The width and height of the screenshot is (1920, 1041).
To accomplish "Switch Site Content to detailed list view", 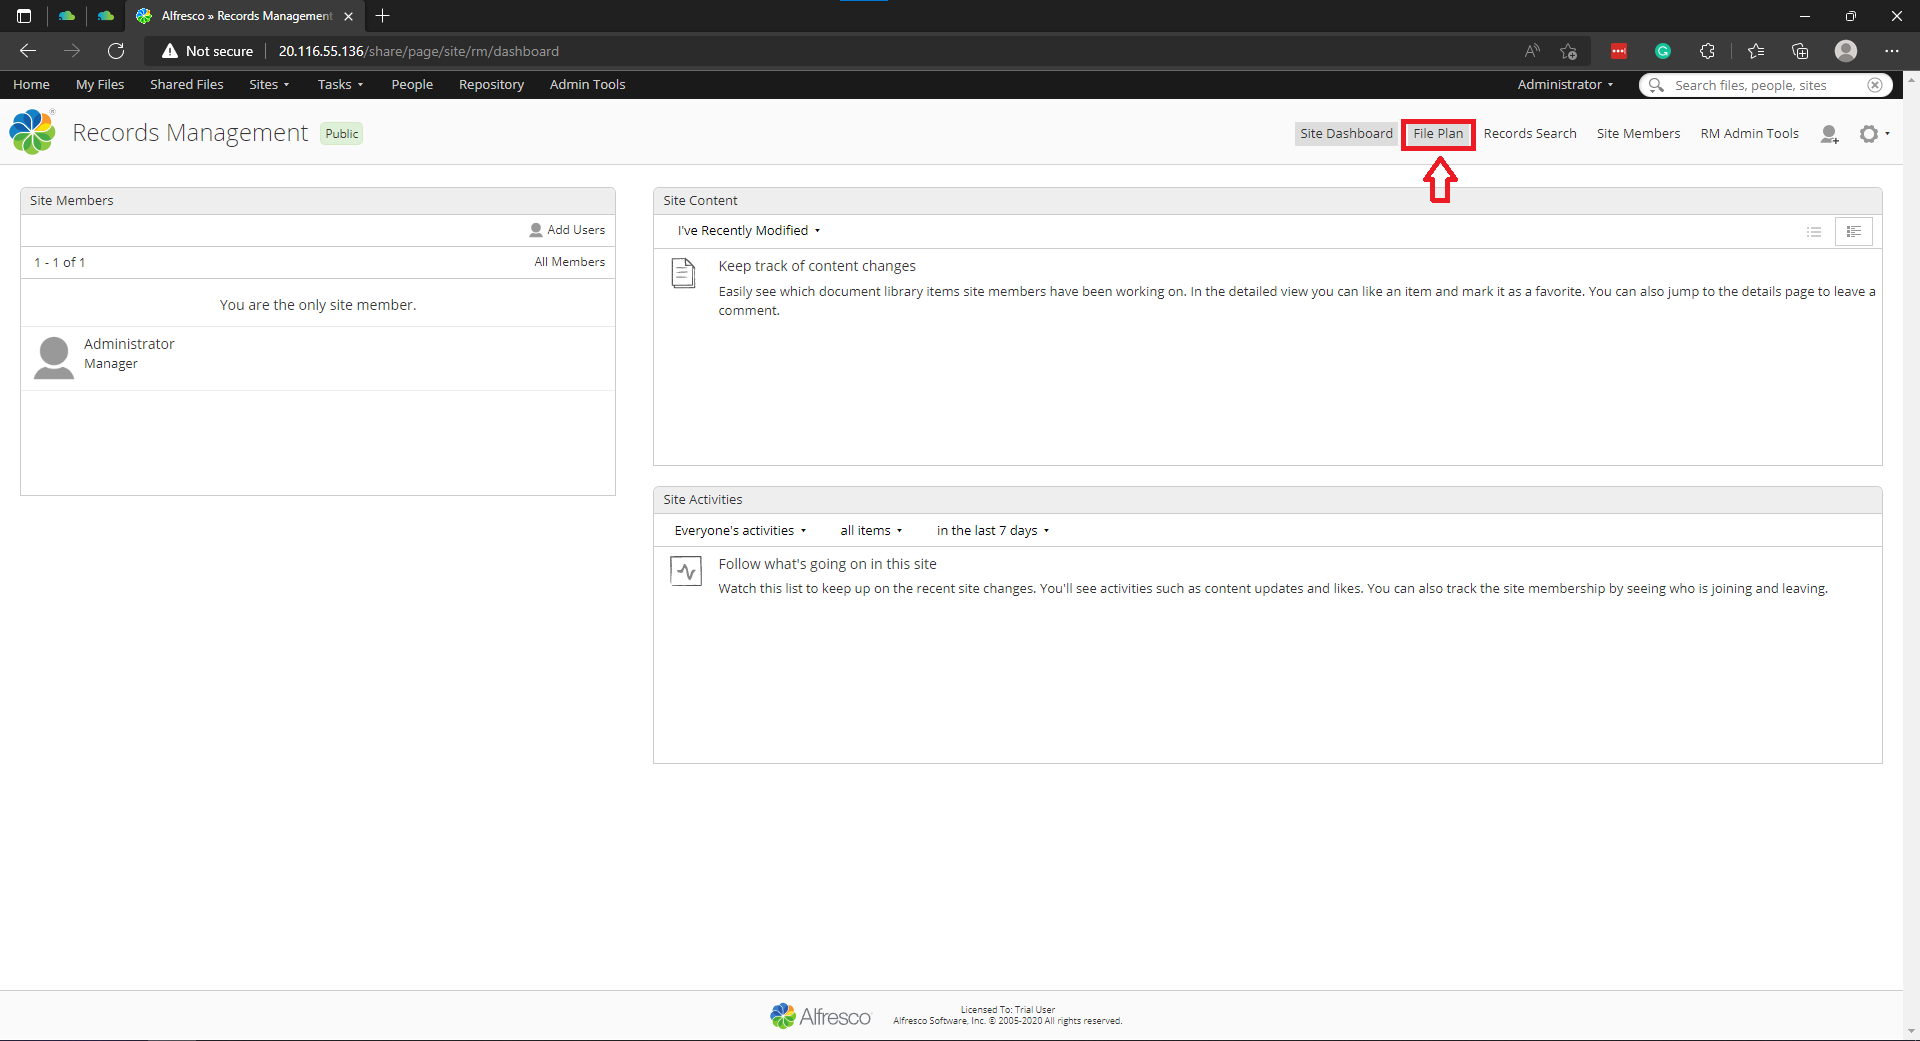I will coord(1853,232).
